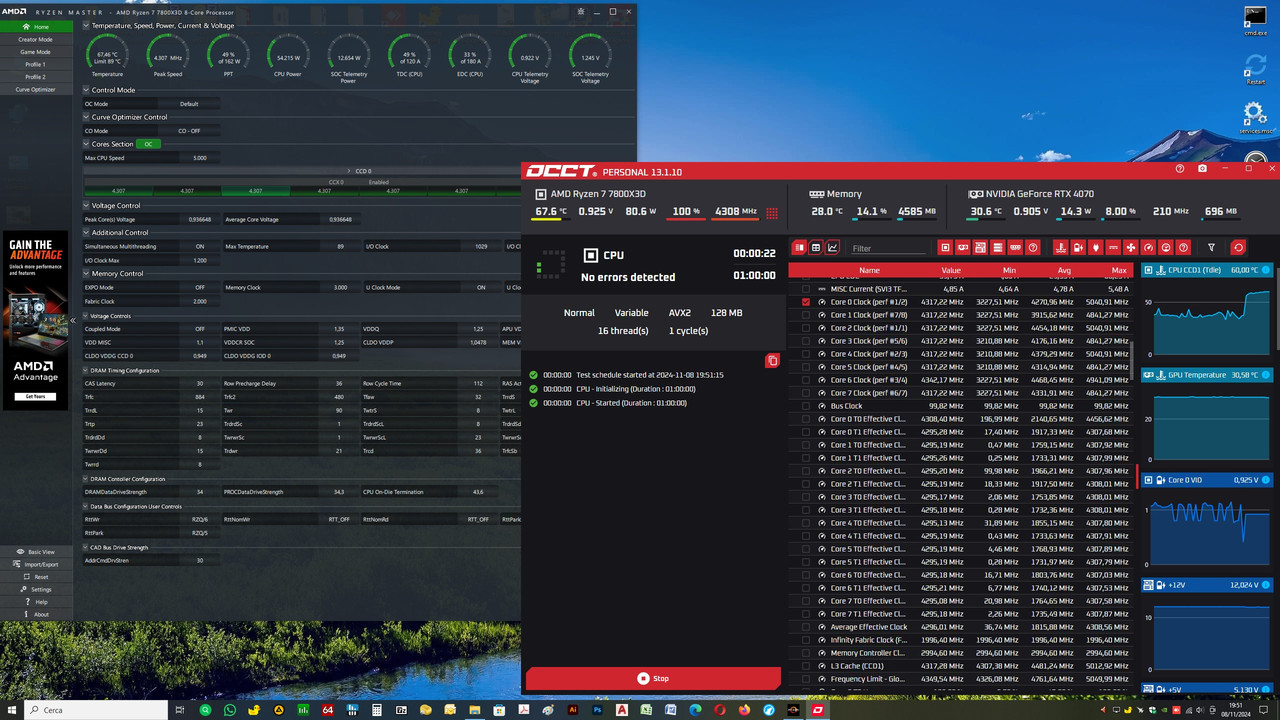Take OCCT screenshot with camera icon

coord(1202,169)
